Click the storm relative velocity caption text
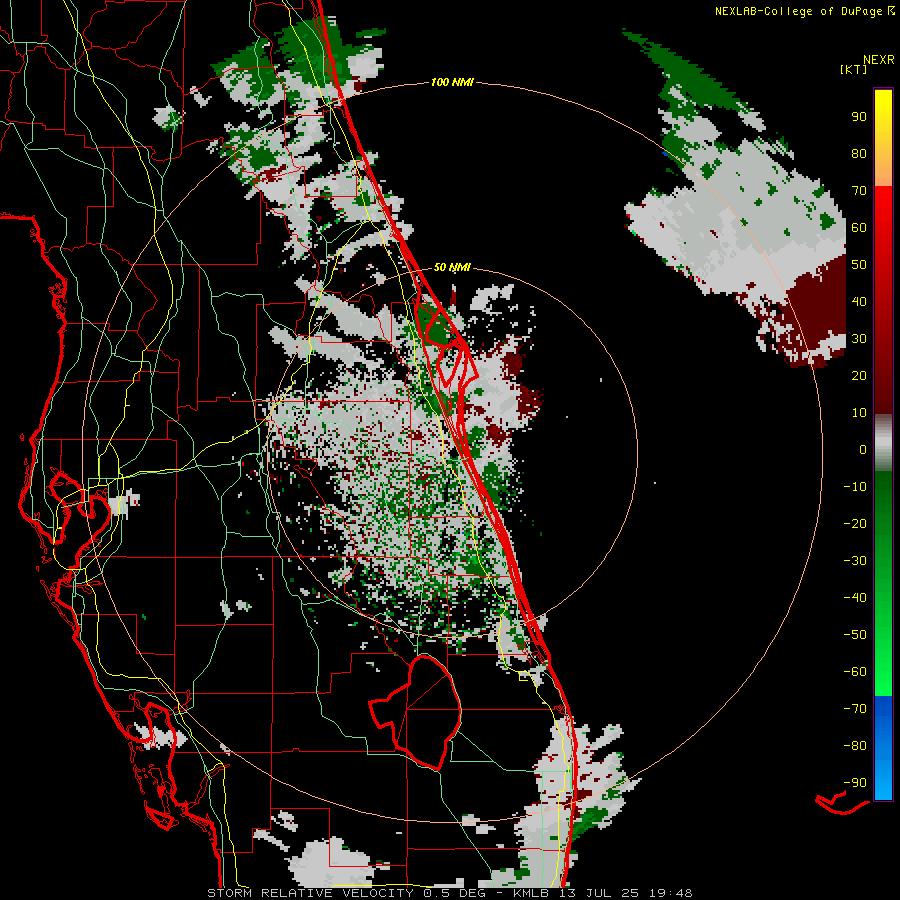This screenshot has height=900, width=900. click(450, 893)
